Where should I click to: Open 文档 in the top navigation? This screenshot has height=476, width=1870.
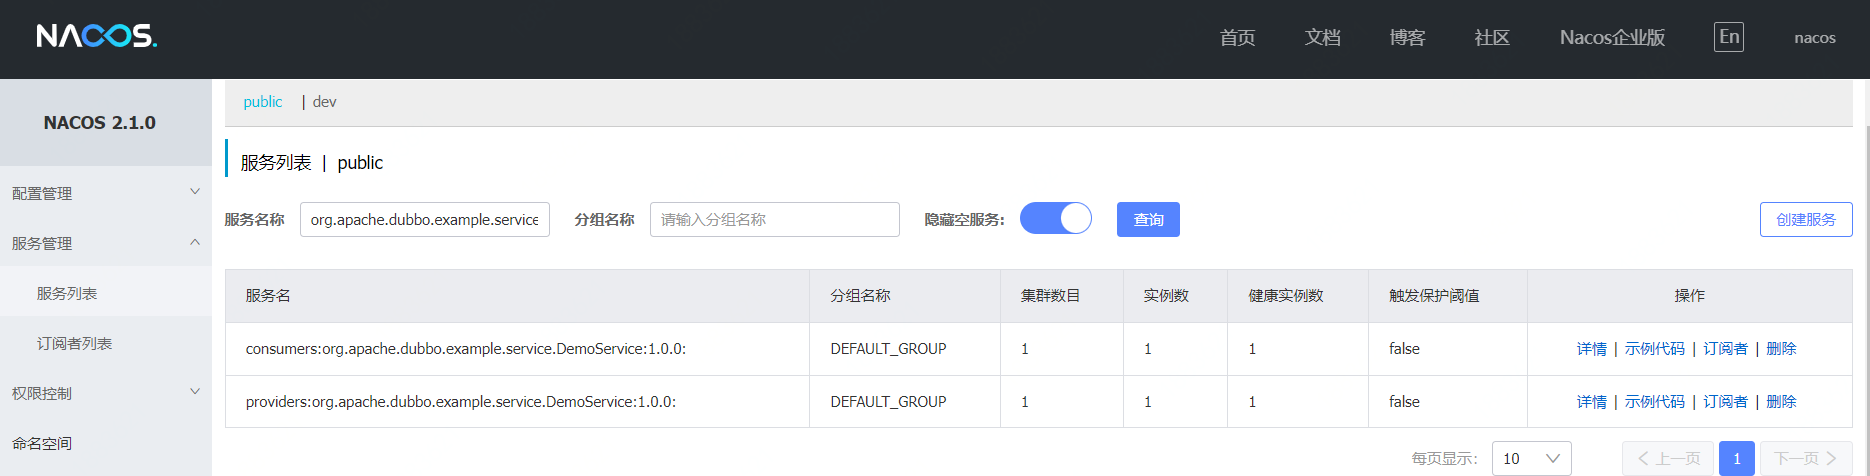tap(1322, 38)
